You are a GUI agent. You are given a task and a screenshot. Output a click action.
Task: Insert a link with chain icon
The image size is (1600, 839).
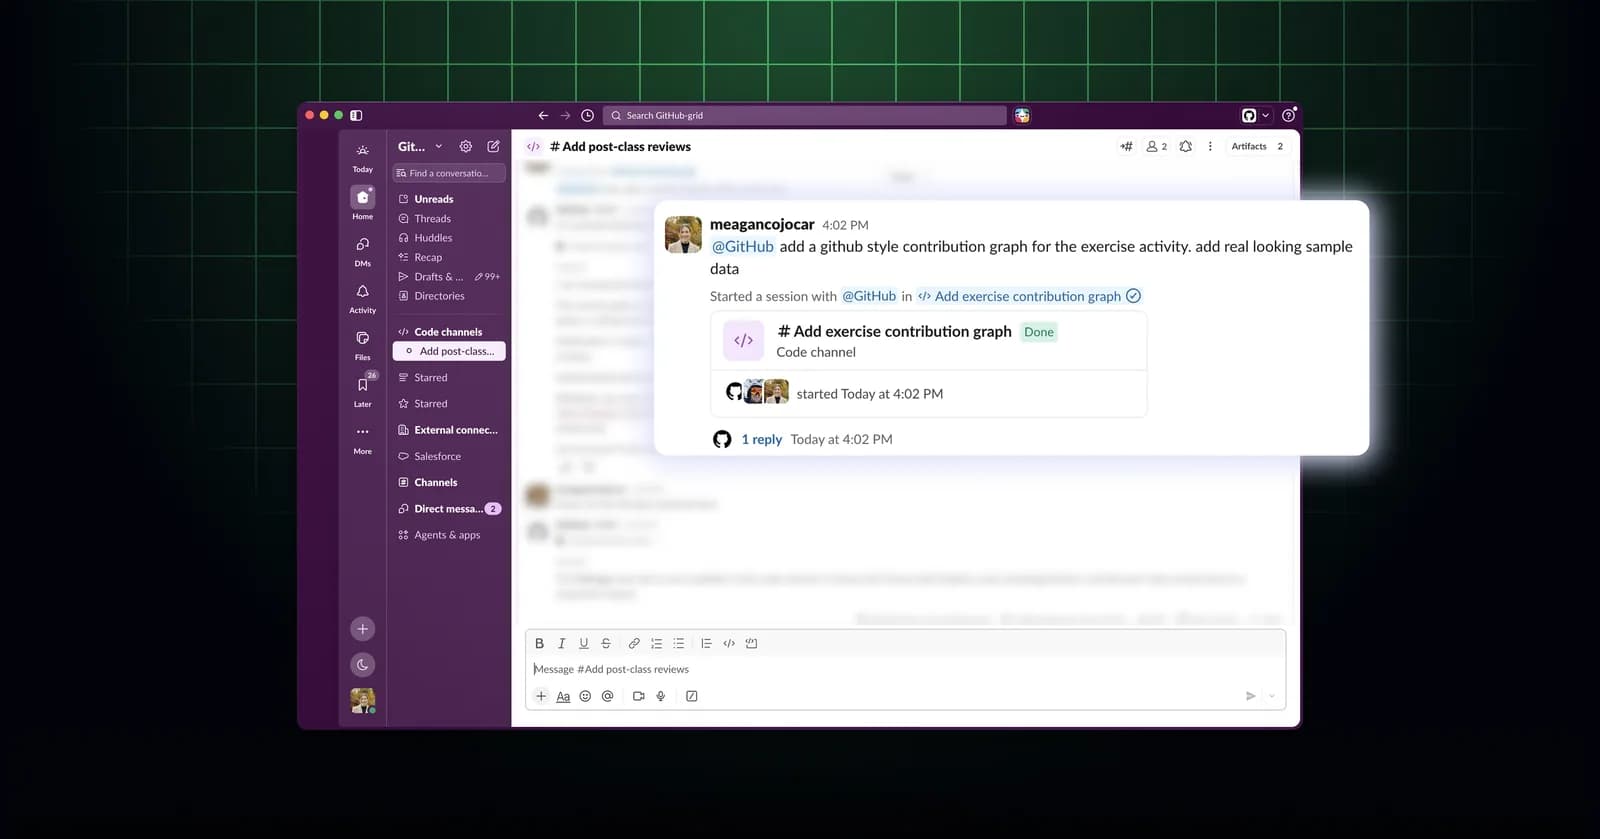(x=634, y=643)
